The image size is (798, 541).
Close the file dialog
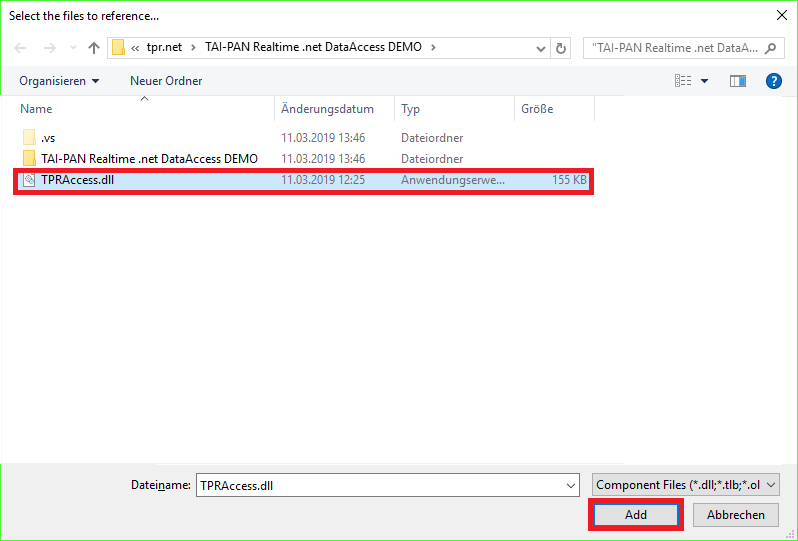(x=782, y=15)
